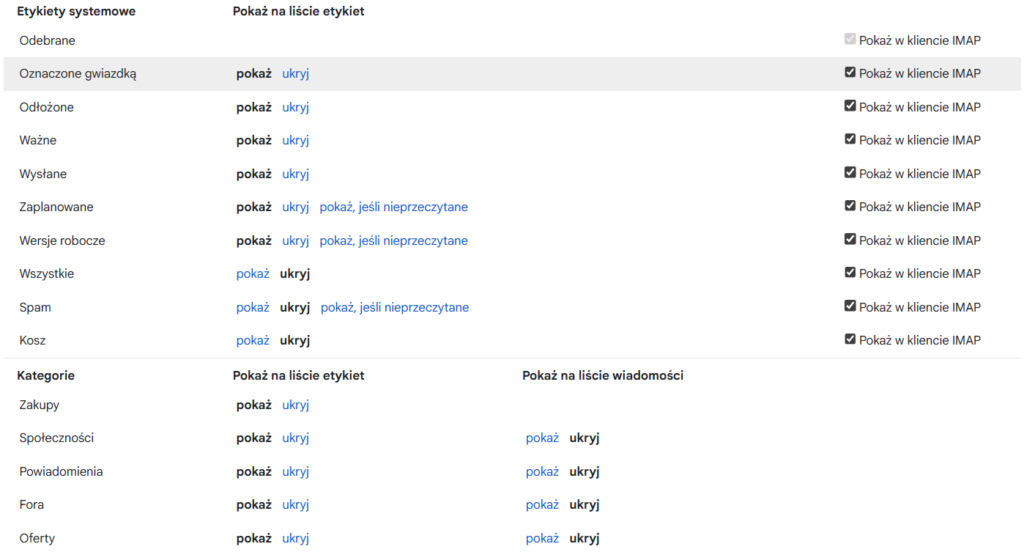Toggle IMAP checkbox for Spam
The height and width of the screenshot is (552, 1024).
[850, 306]
